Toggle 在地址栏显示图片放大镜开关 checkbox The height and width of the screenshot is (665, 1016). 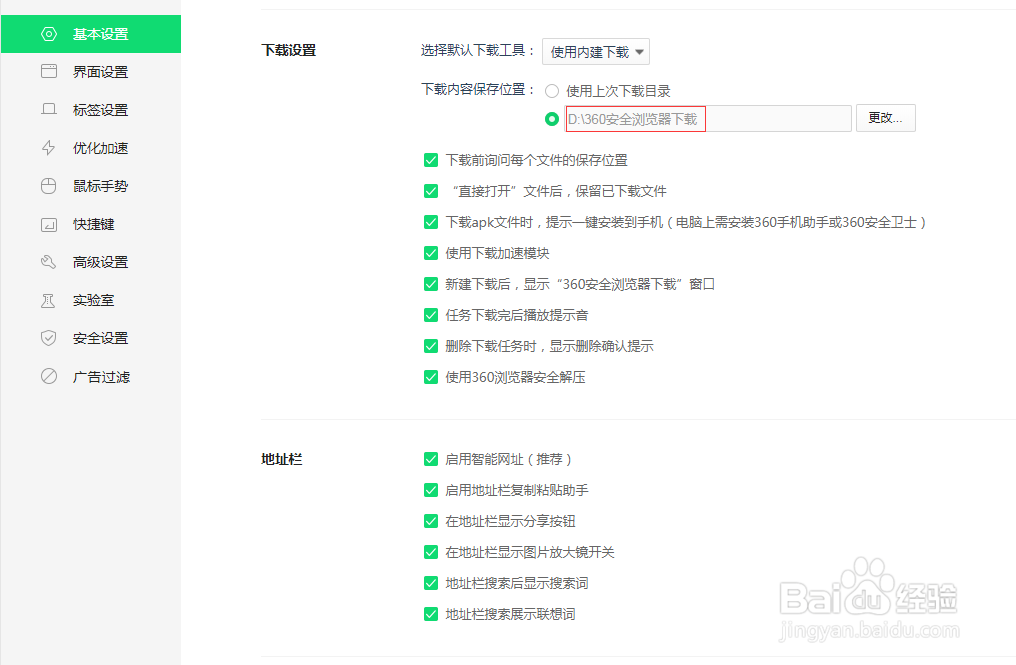point(431,552)
